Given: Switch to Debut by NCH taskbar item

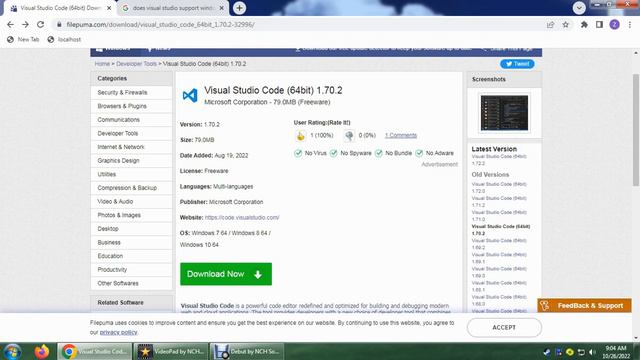Looking at the screenshot, I should coord(247,351).
